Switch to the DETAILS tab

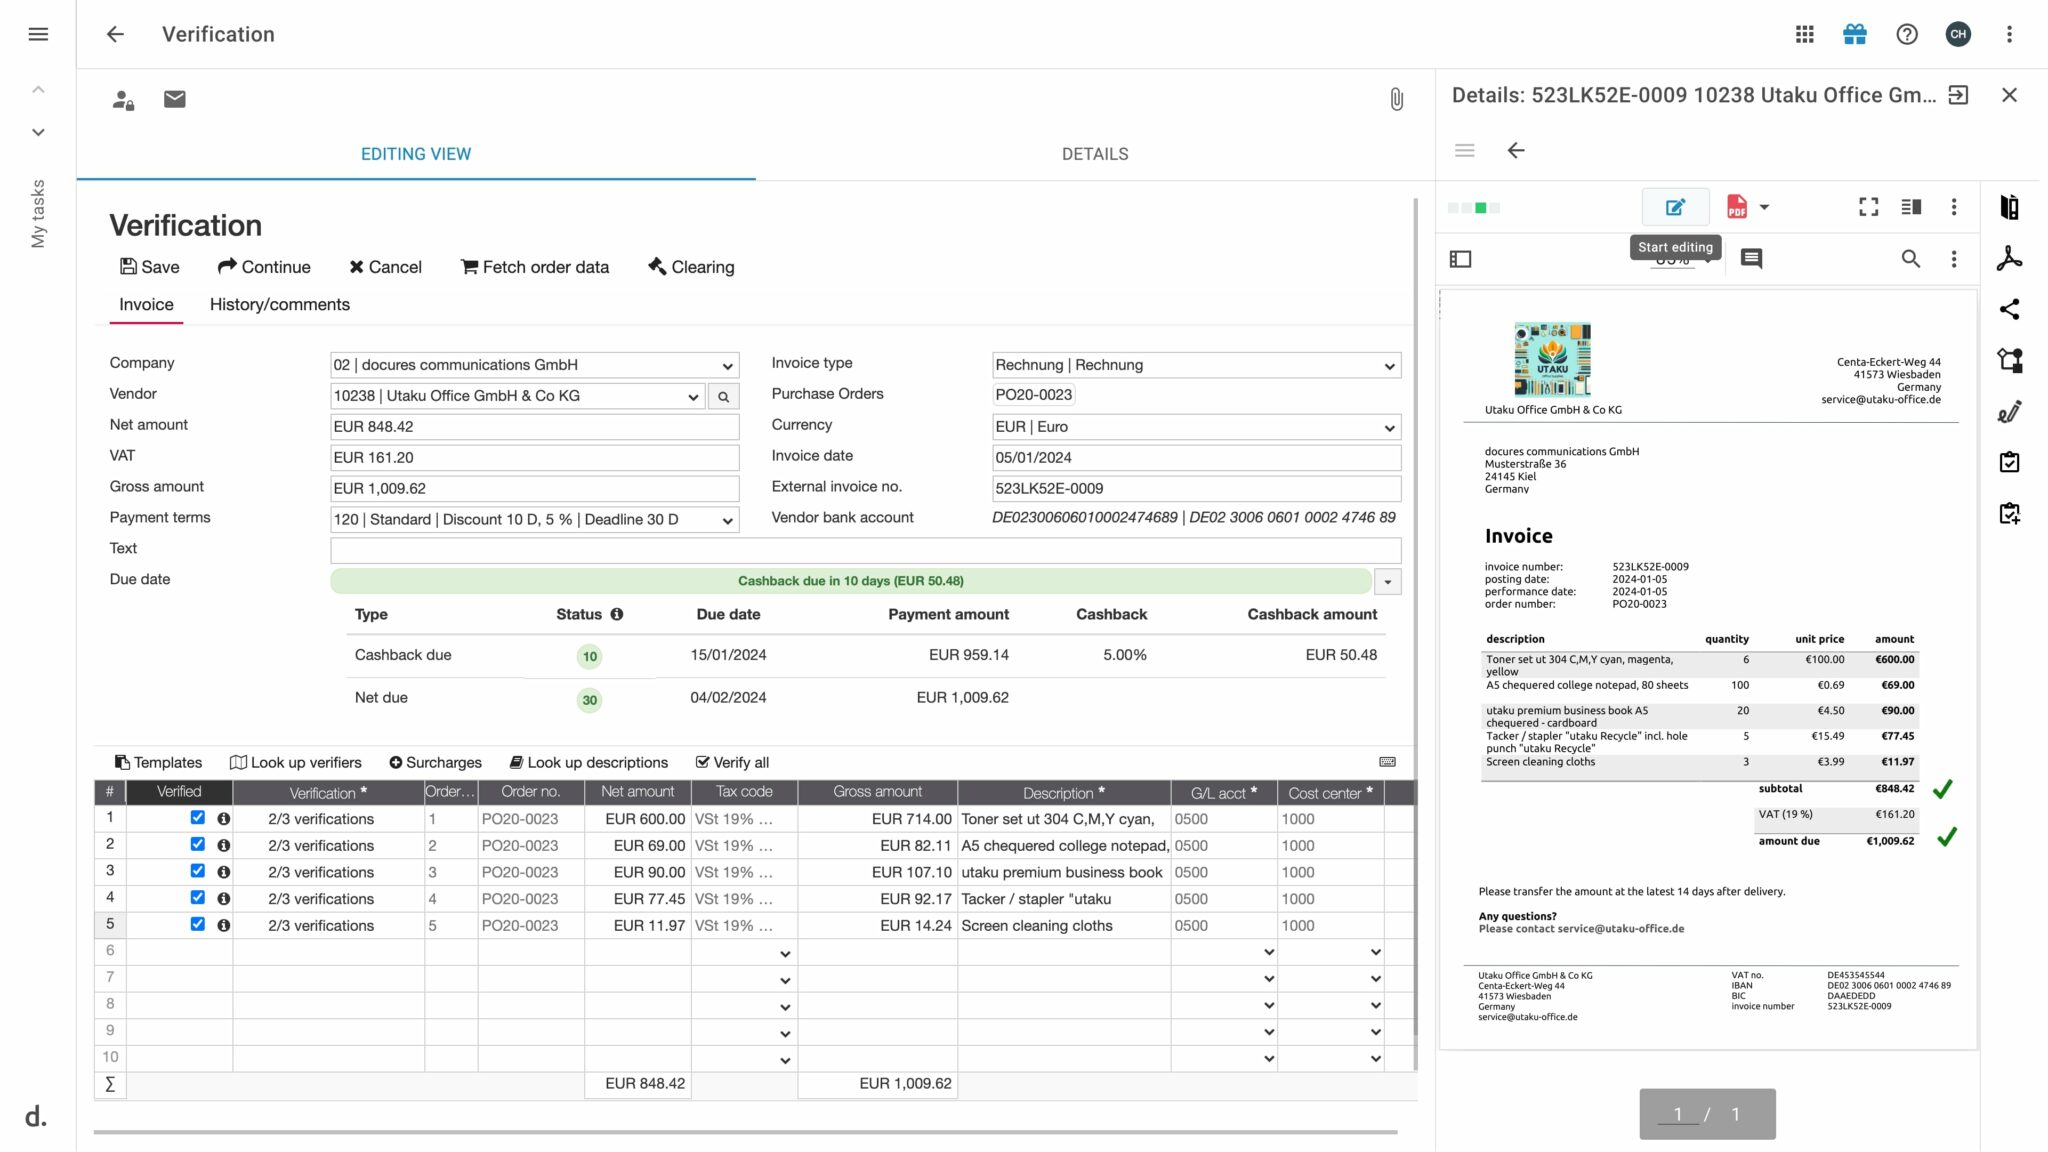coord(1095,153)
